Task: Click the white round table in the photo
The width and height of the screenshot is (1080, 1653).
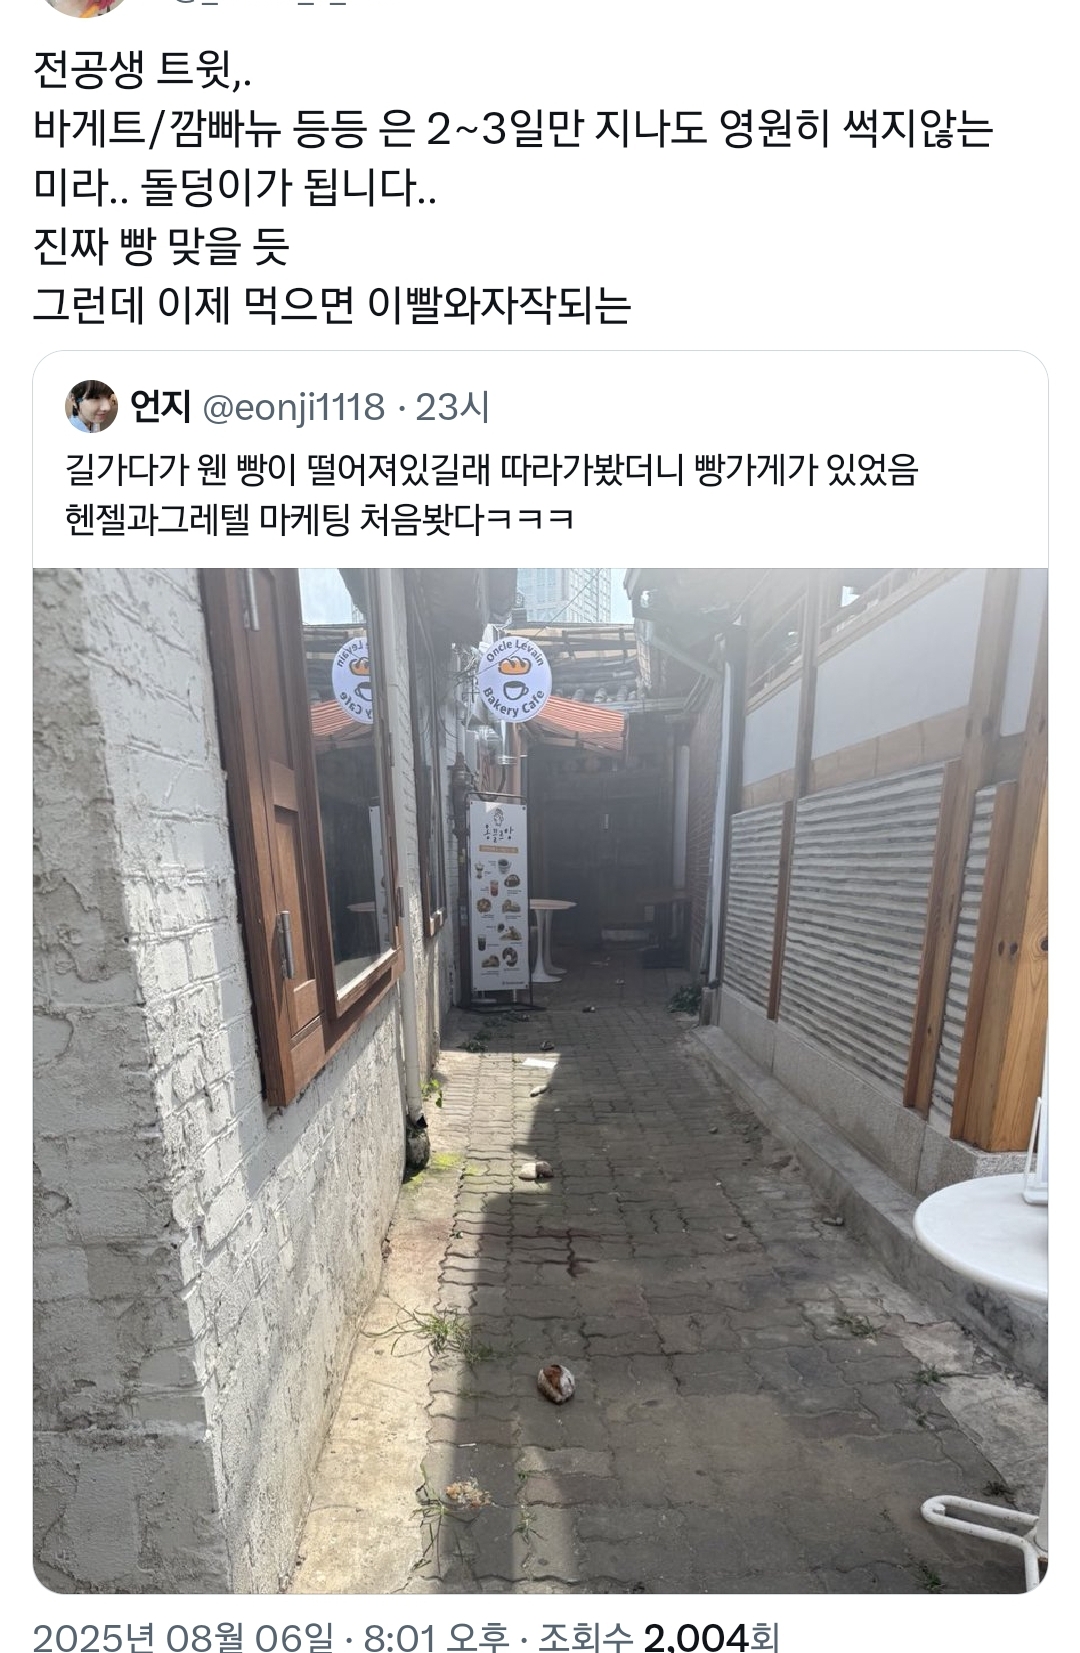Action: click(x=982, y=1237)
